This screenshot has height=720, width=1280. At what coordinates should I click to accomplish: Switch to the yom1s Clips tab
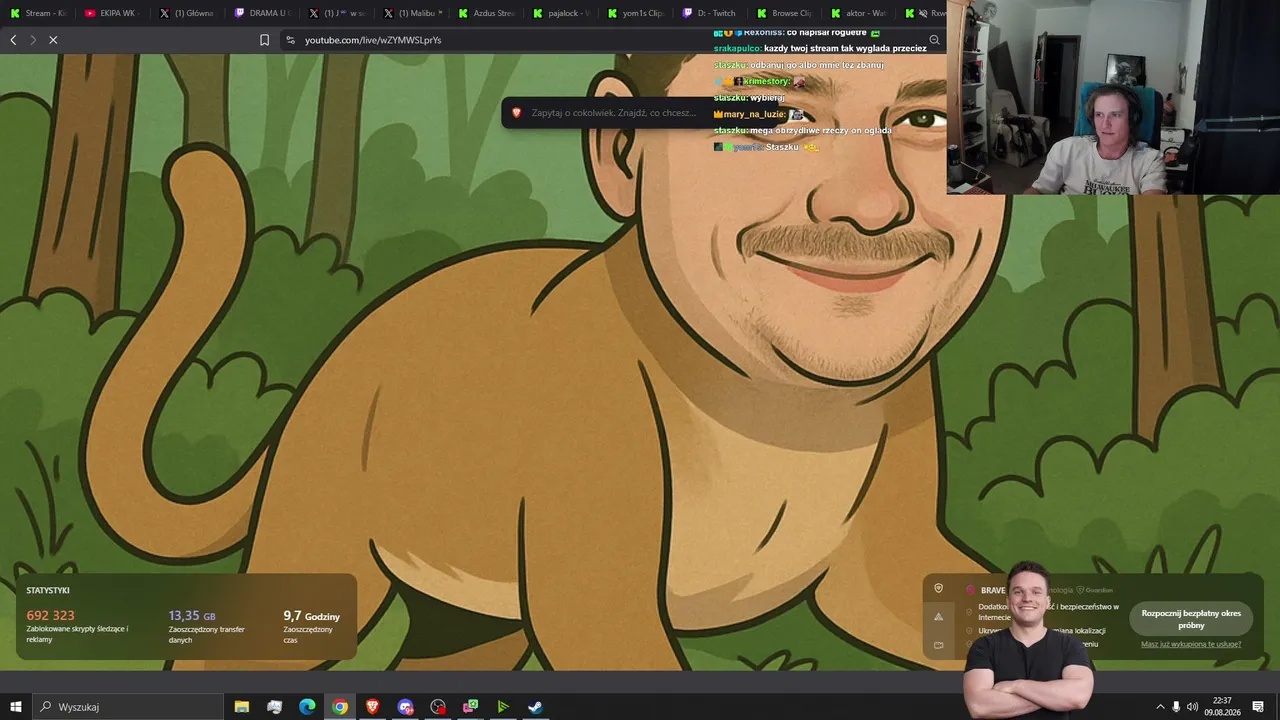tap(634, 13)
